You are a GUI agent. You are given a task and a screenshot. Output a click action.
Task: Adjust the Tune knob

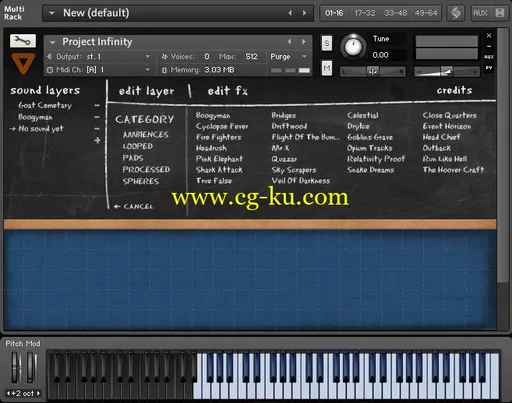pos(353,47)
